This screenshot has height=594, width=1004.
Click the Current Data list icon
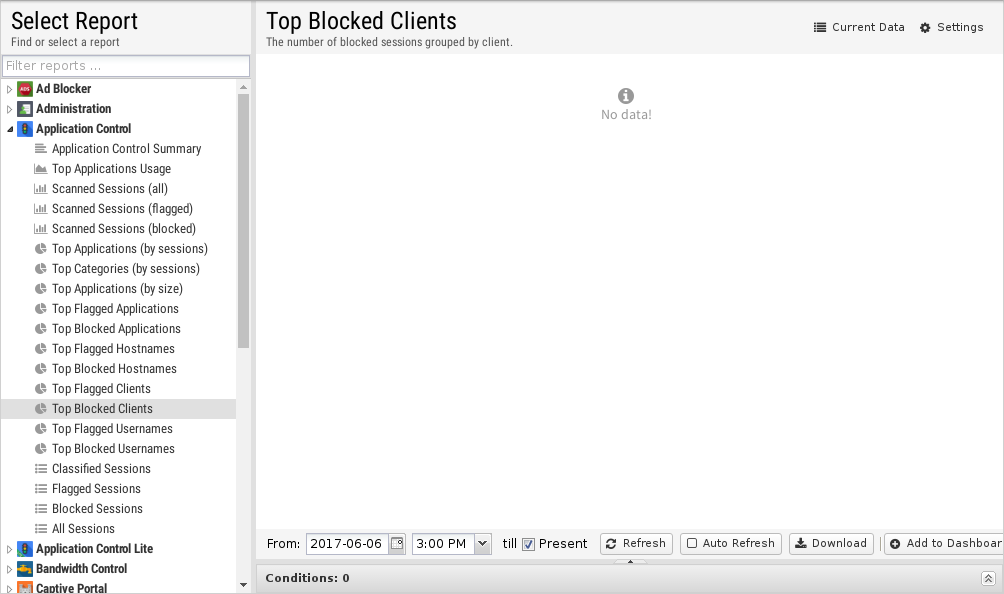click(820, 28)
